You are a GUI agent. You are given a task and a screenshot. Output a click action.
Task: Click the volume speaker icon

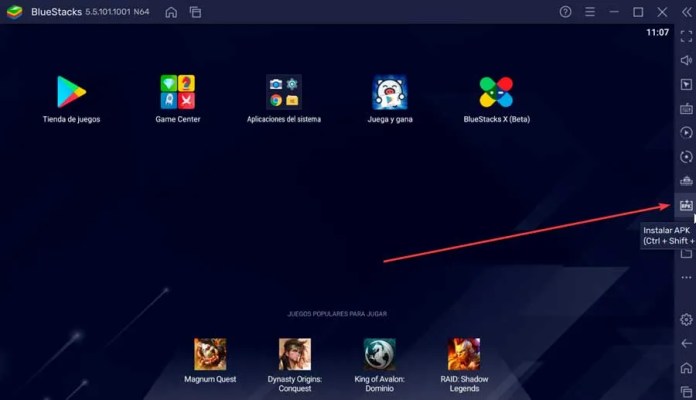click(x=686, y=60)
